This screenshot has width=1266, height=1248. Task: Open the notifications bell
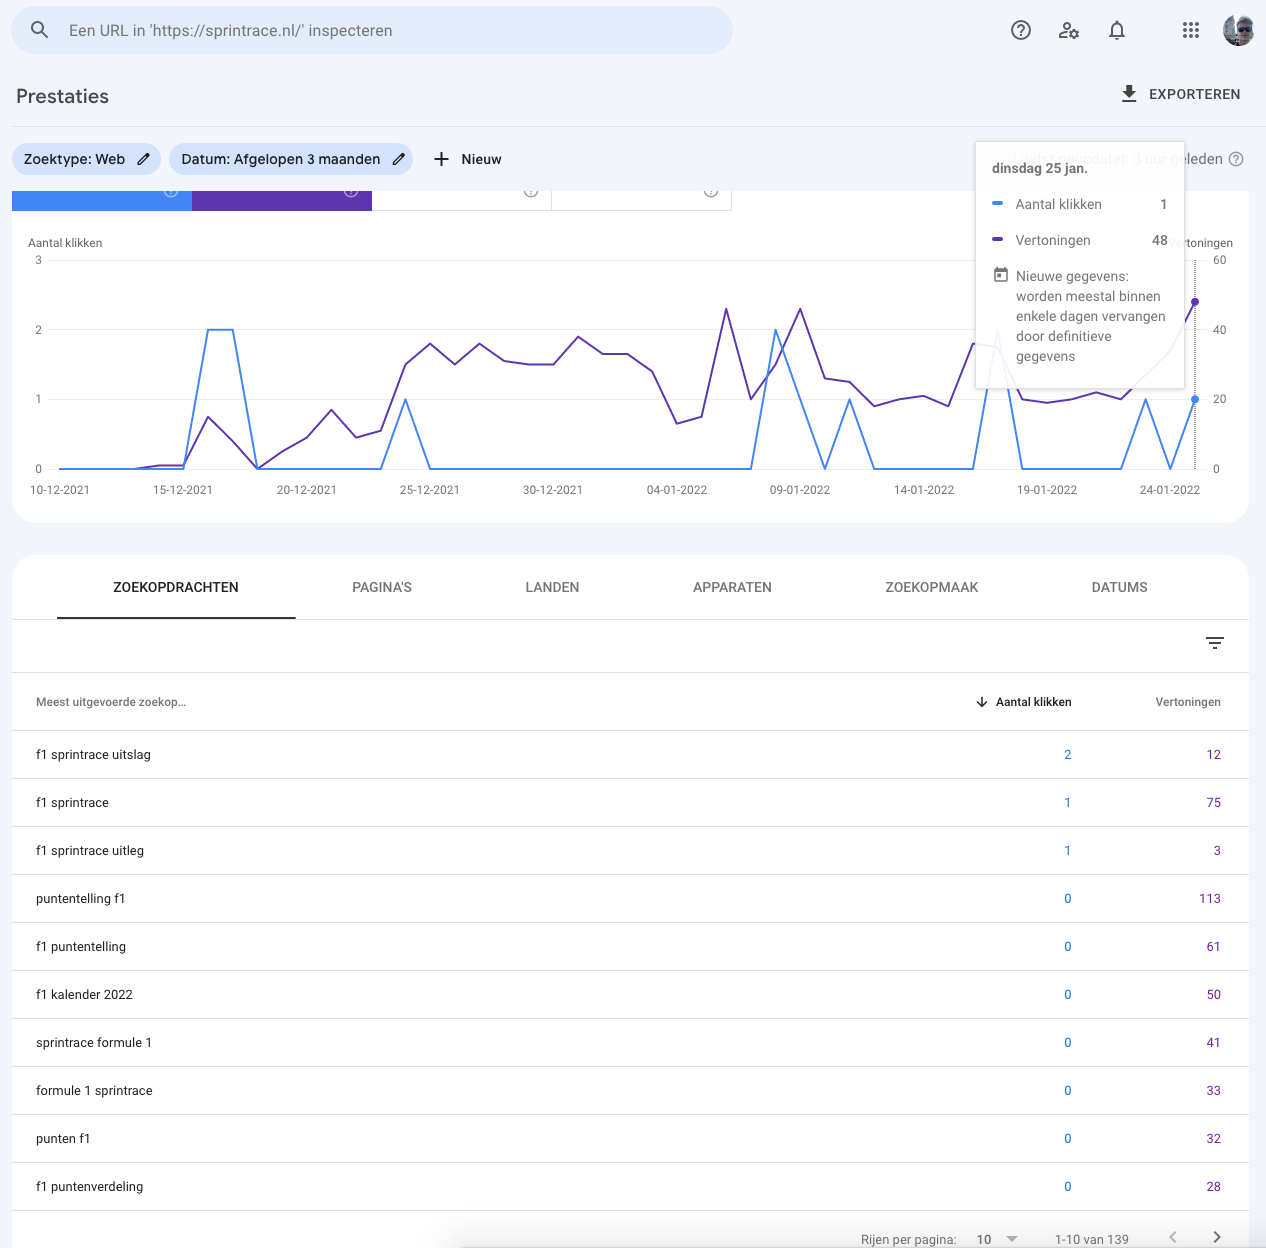tap(1117, 30)
